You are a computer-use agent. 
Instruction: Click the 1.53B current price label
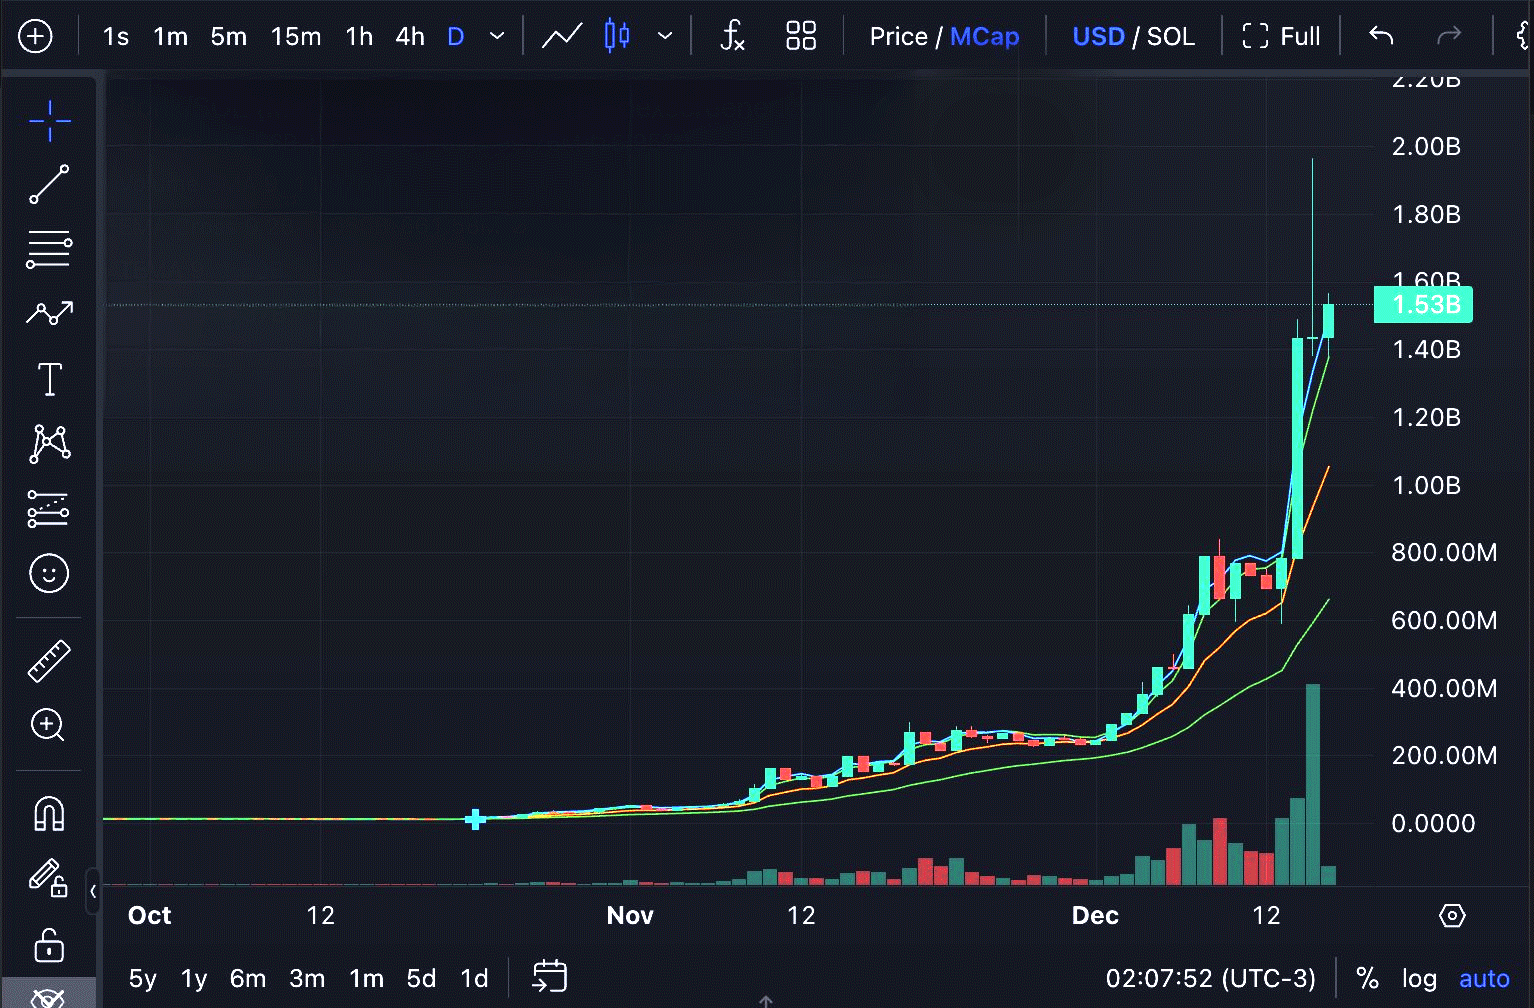pyautogui.click(x=1423, y=304)
